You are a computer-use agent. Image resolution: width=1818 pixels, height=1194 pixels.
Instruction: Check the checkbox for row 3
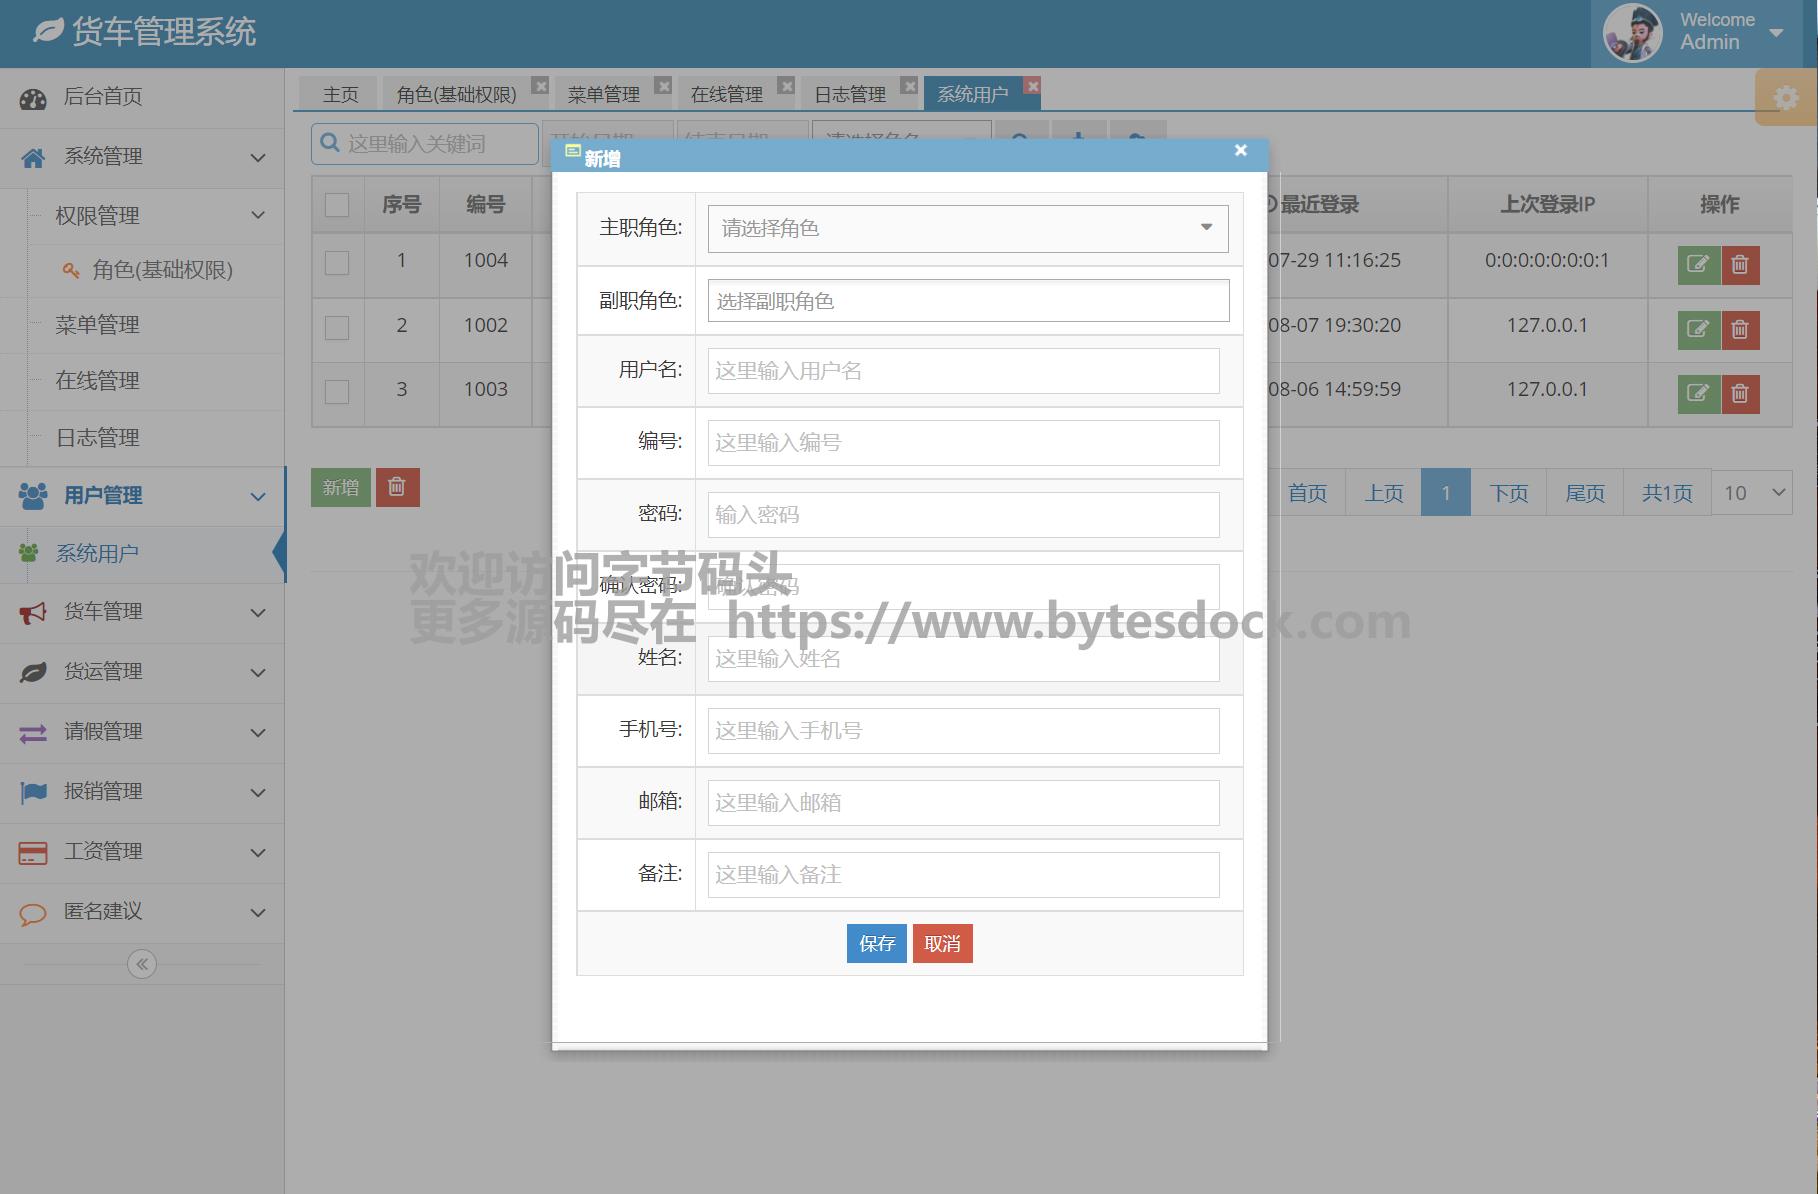click(x=337, y=391)
